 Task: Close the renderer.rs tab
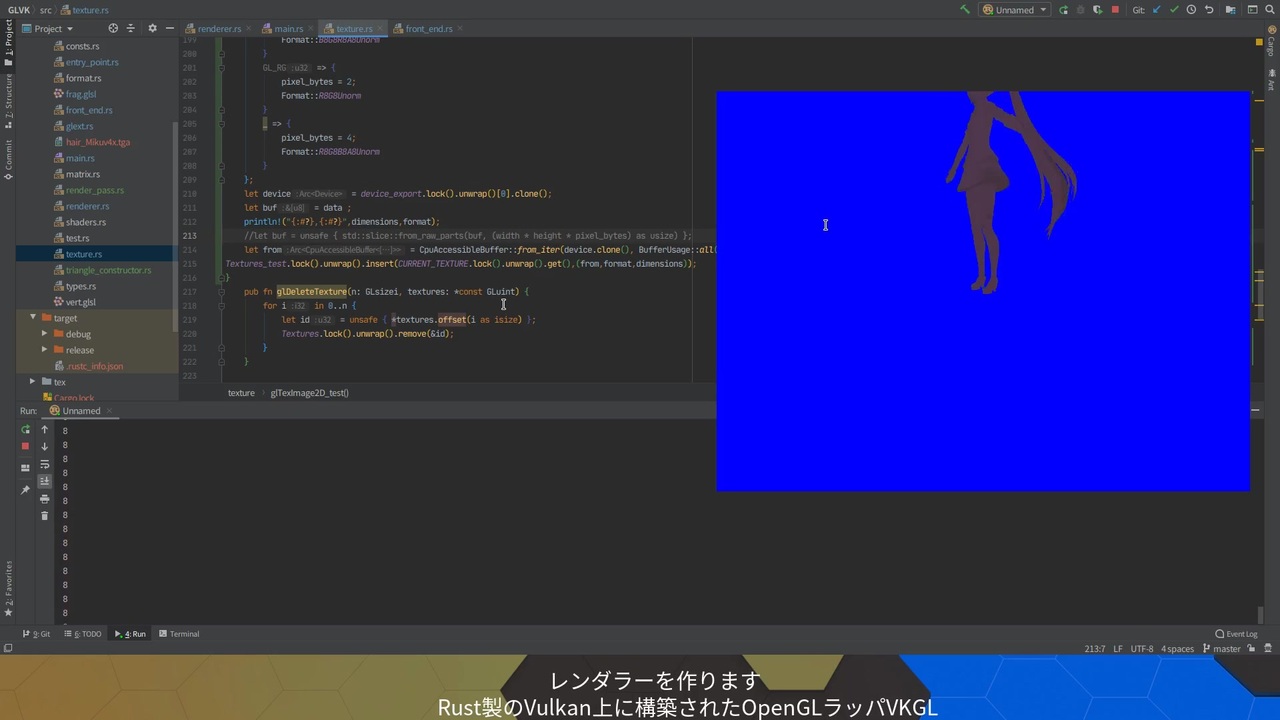click(250, 29)
